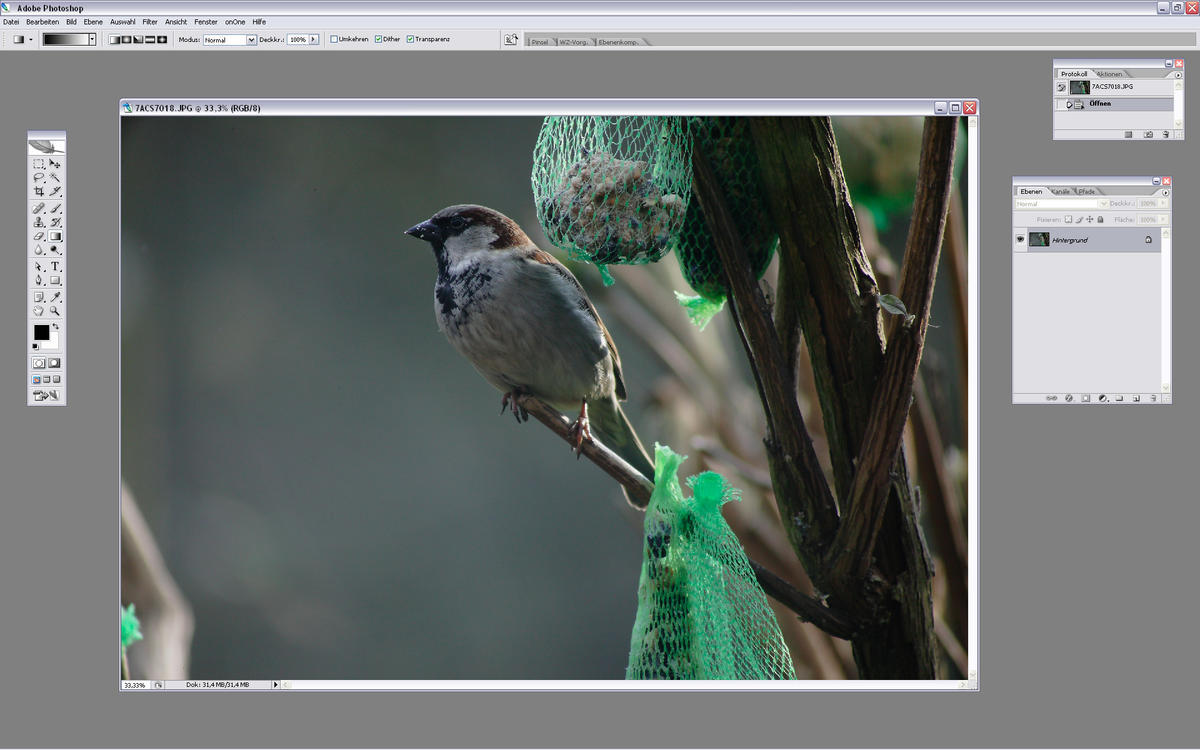Screen dimensions: 1200x750
Task: Select the Hand tool
Action: 39,311
